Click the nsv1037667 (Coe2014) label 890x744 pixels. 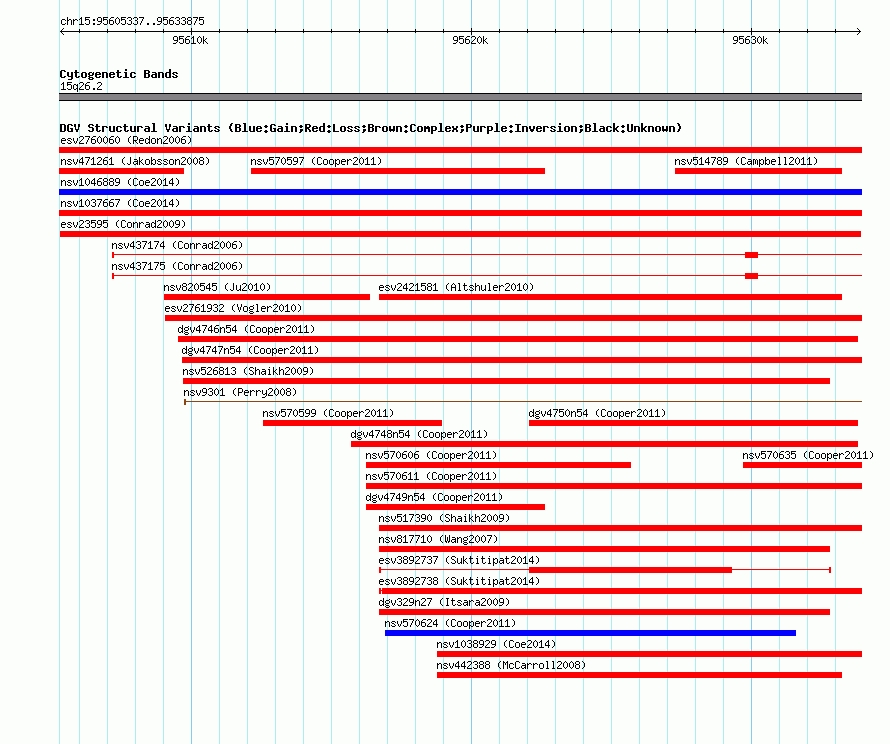coord(120,203)
